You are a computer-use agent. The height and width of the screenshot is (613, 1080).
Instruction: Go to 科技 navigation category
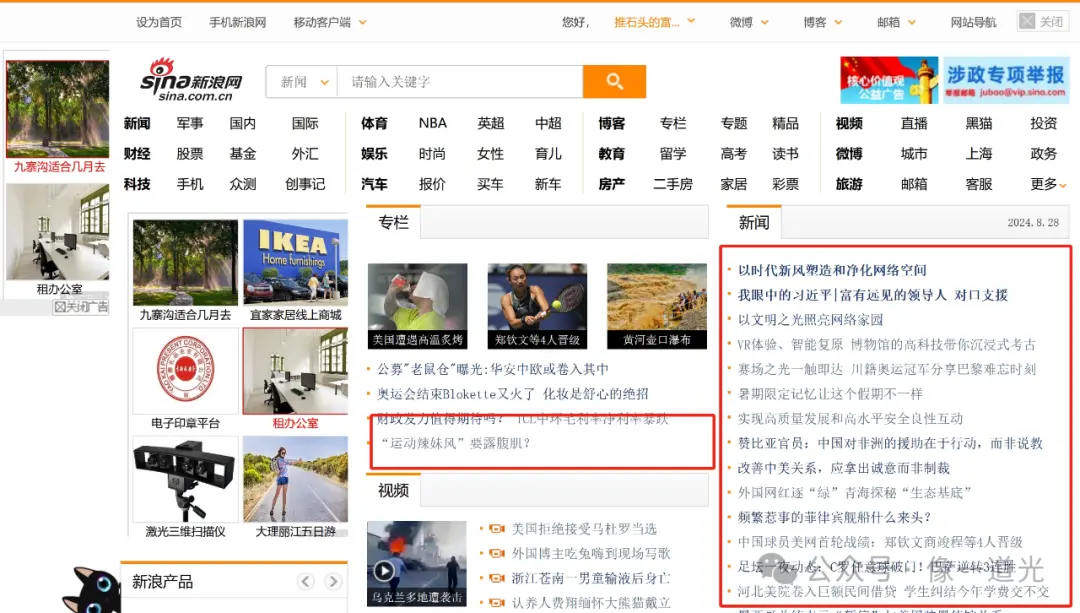click(x=137, y=184)
